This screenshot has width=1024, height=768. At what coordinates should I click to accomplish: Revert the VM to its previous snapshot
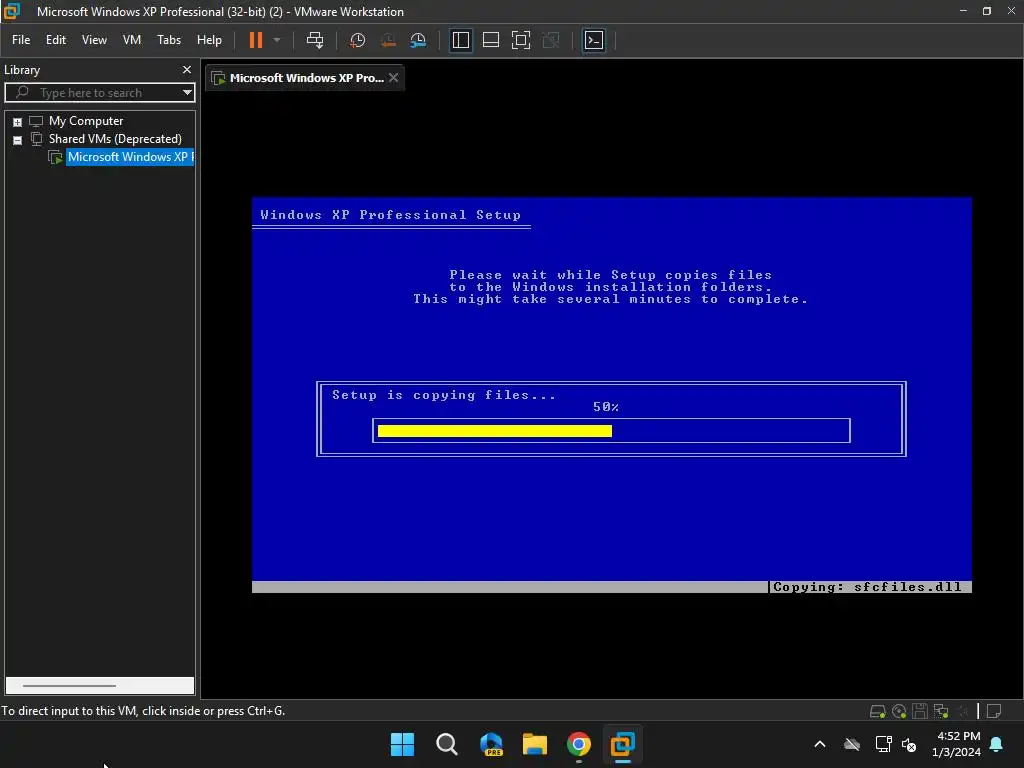(388, 40)
